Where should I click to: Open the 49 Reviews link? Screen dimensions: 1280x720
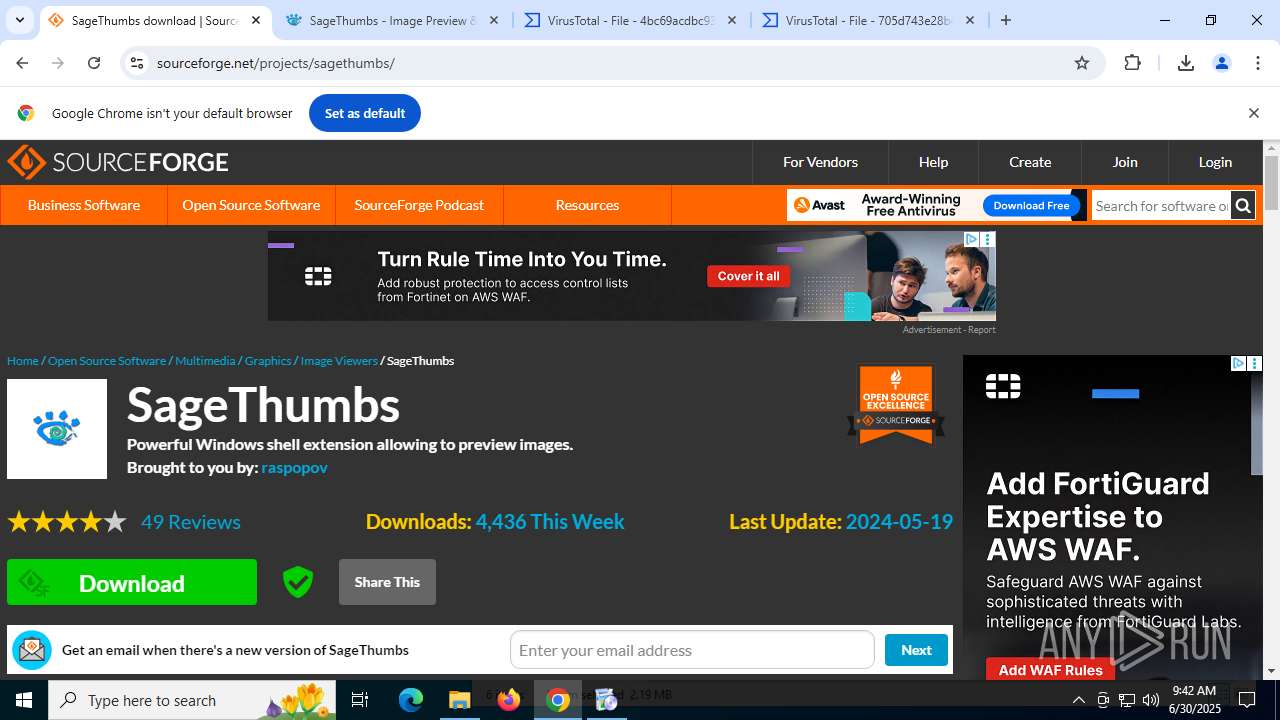coord(190,522)
